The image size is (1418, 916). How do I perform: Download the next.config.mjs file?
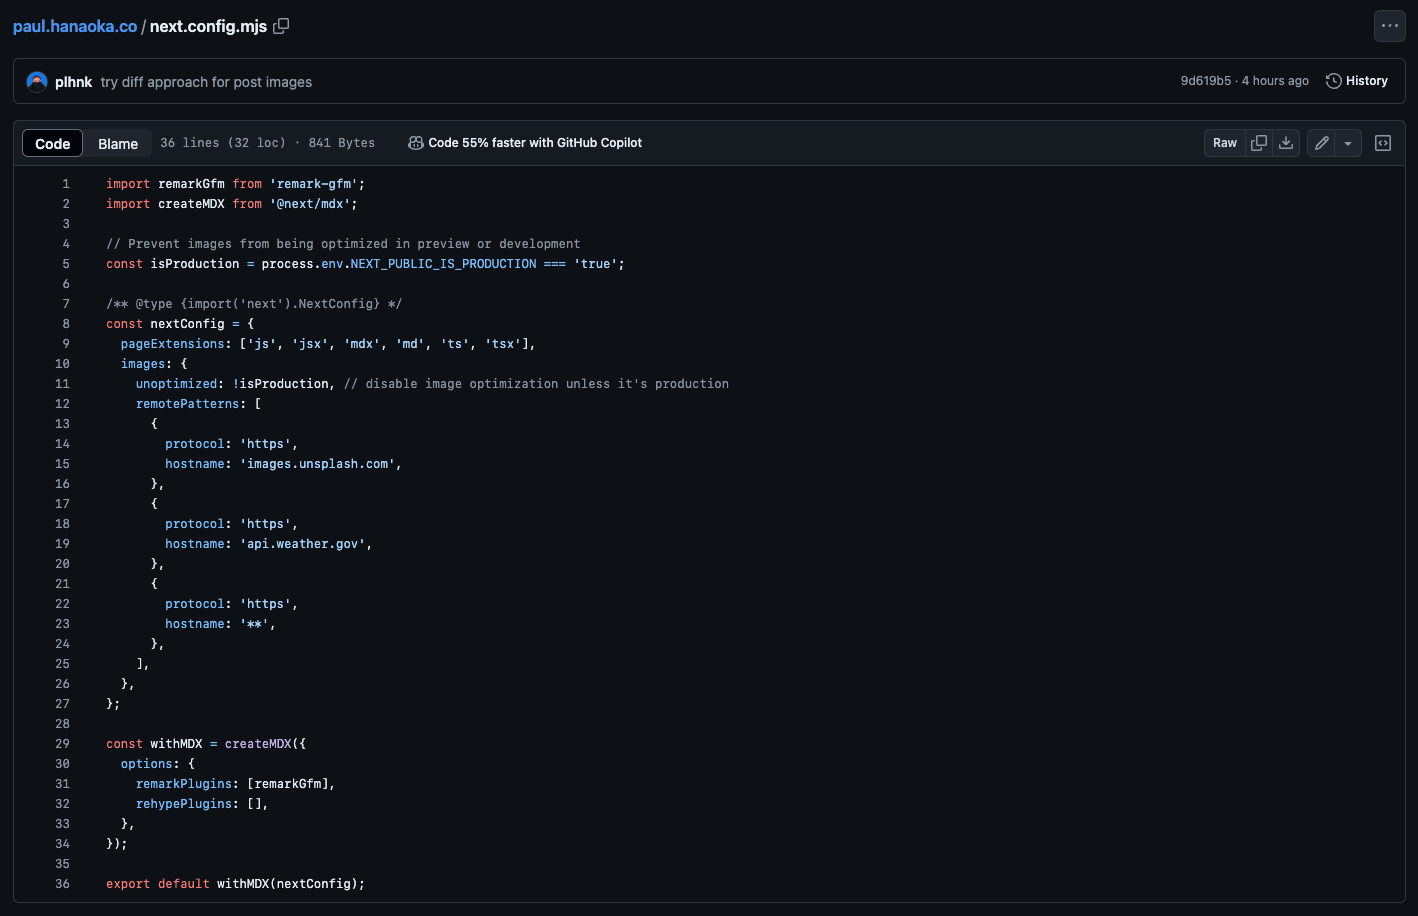(1286, 143)
